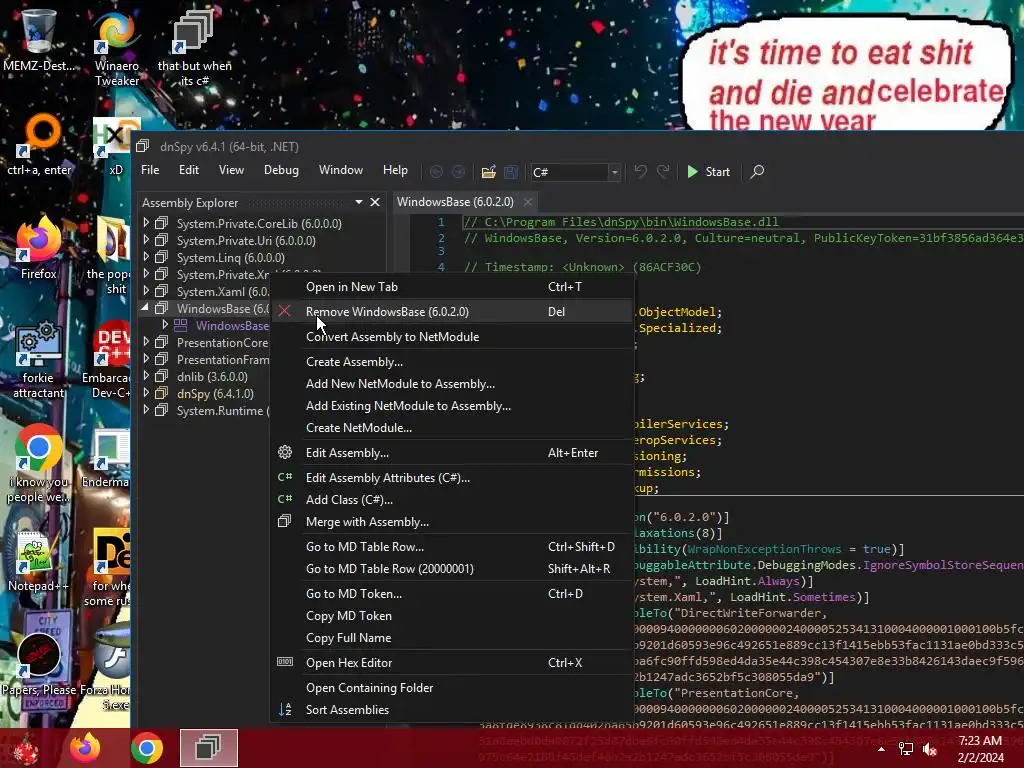
Task: Expand System.Private.CoreLib (6.0.0.0) node
Action: 146,223
